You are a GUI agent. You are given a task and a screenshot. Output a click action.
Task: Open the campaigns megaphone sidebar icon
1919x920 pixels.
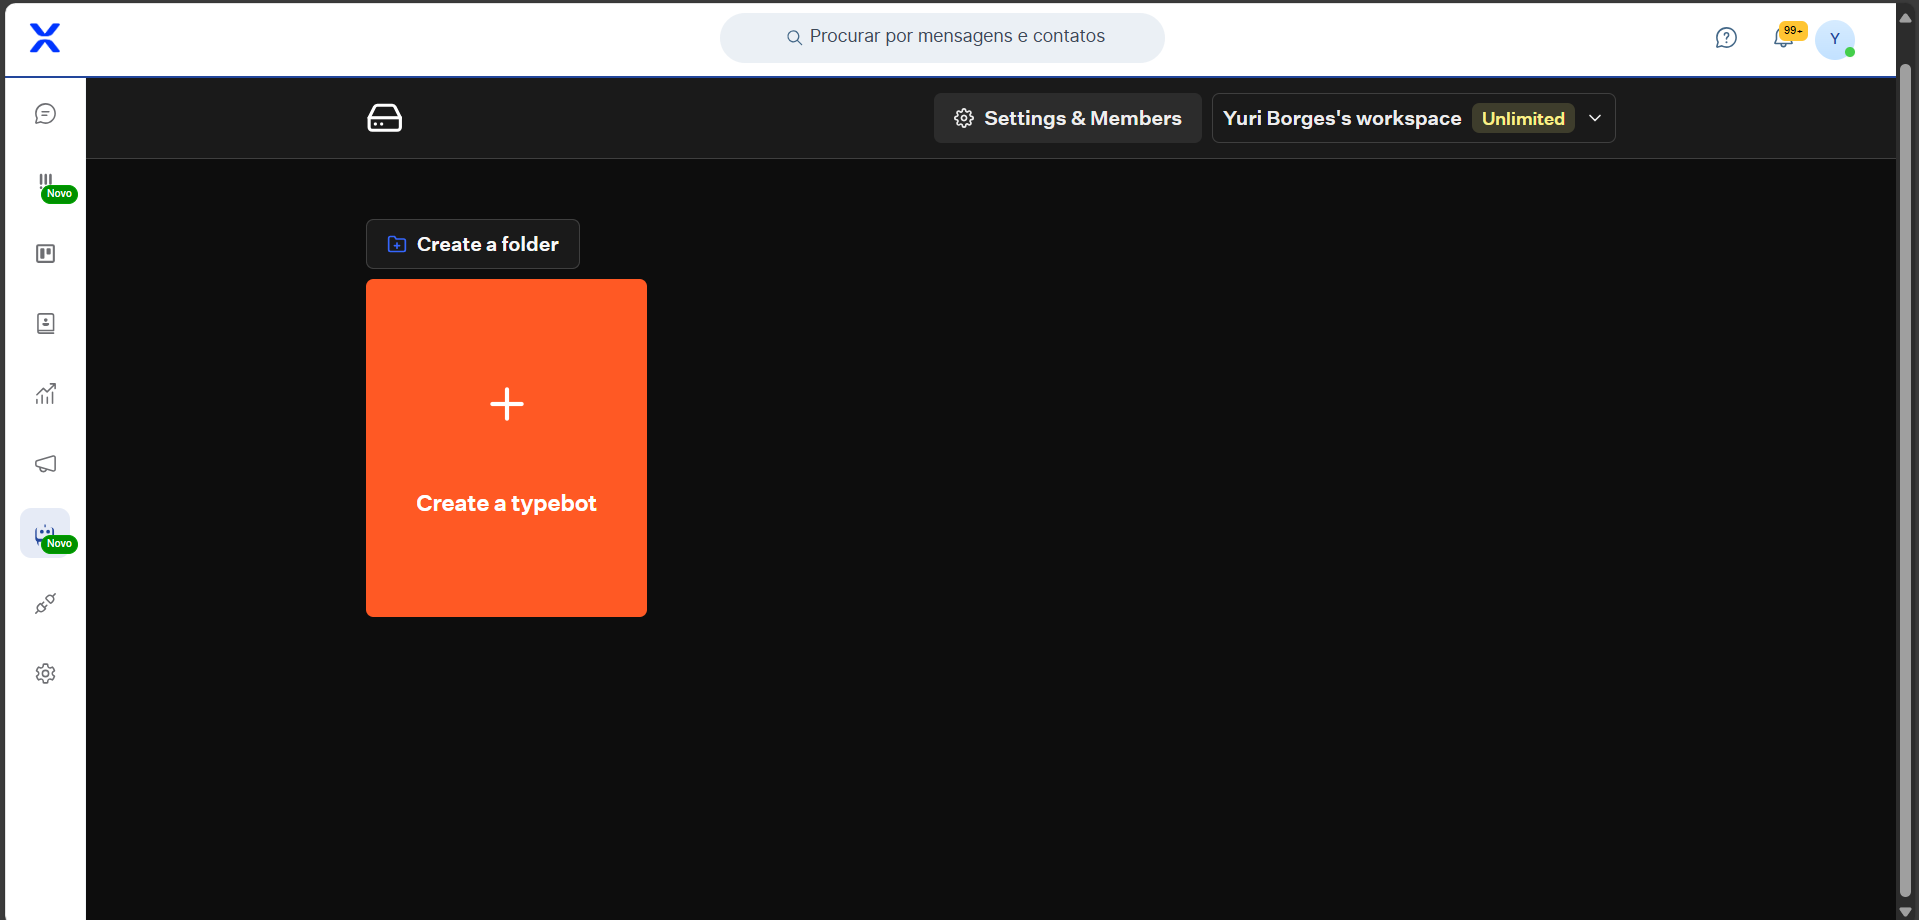(45, 464)
